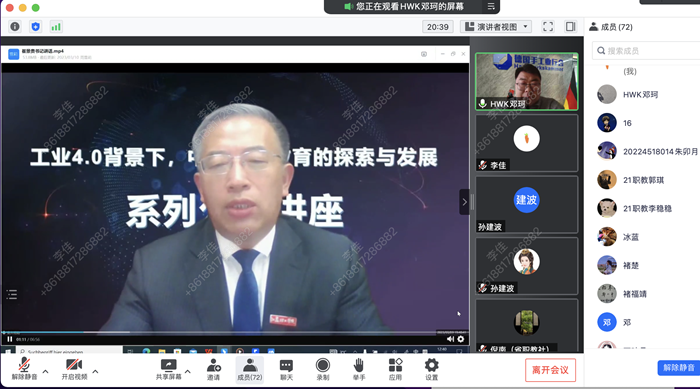Open the invite participants icon
Screen dimensions: 700x389
click(x=213, y=370)
